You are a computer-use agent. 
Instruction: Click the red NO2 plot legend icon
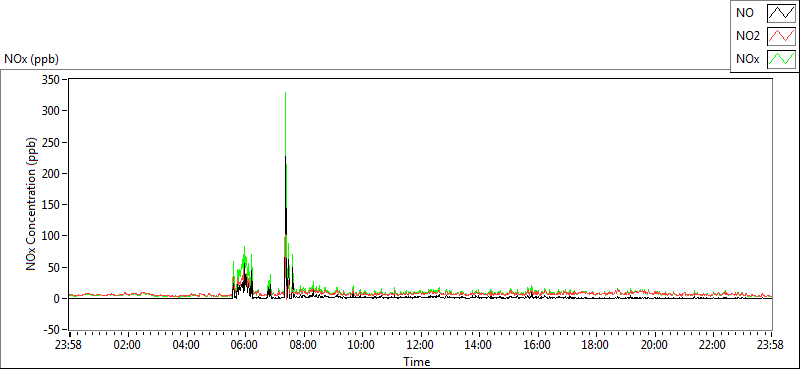click(x=781, y=36)
